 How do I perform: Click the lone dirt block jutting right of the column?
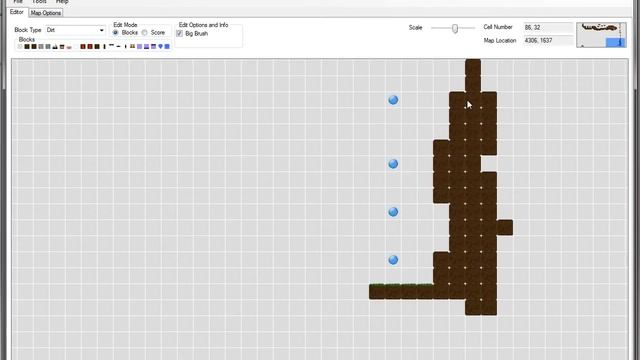point(505,228)
